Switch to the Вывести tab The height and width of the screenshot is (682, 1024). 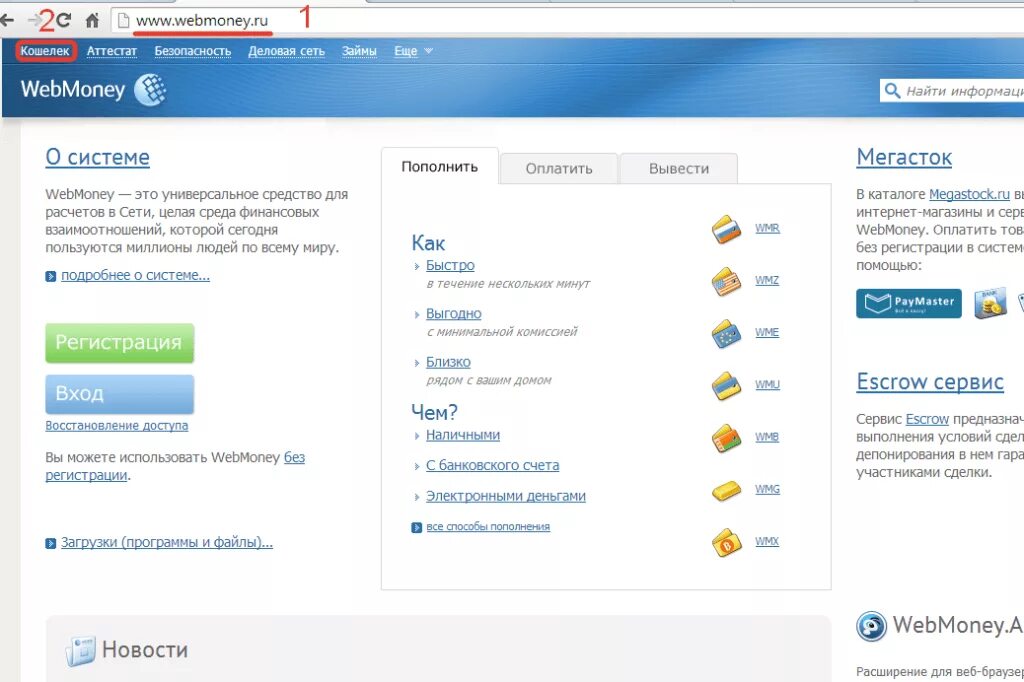679,169
